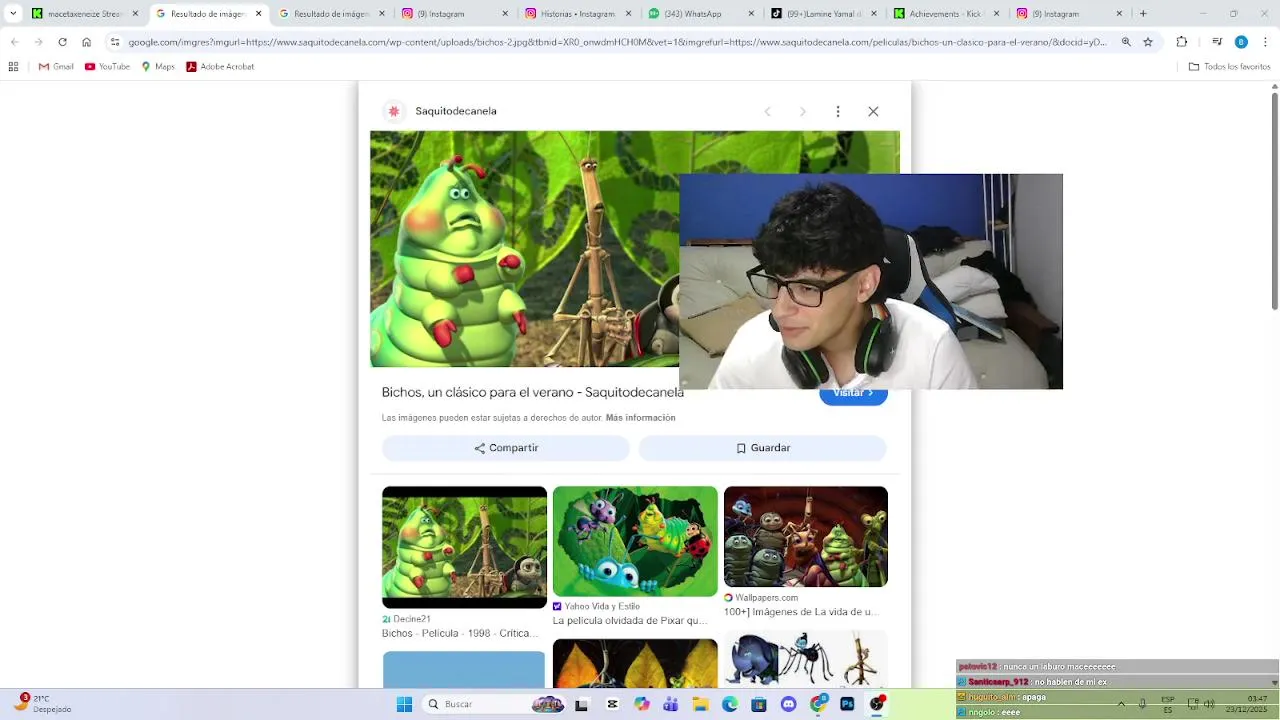Click the zoom magnifier icon in address bar
Image resolution: width=1280 pixels, height=720 pixels.
click(1126, 42)
